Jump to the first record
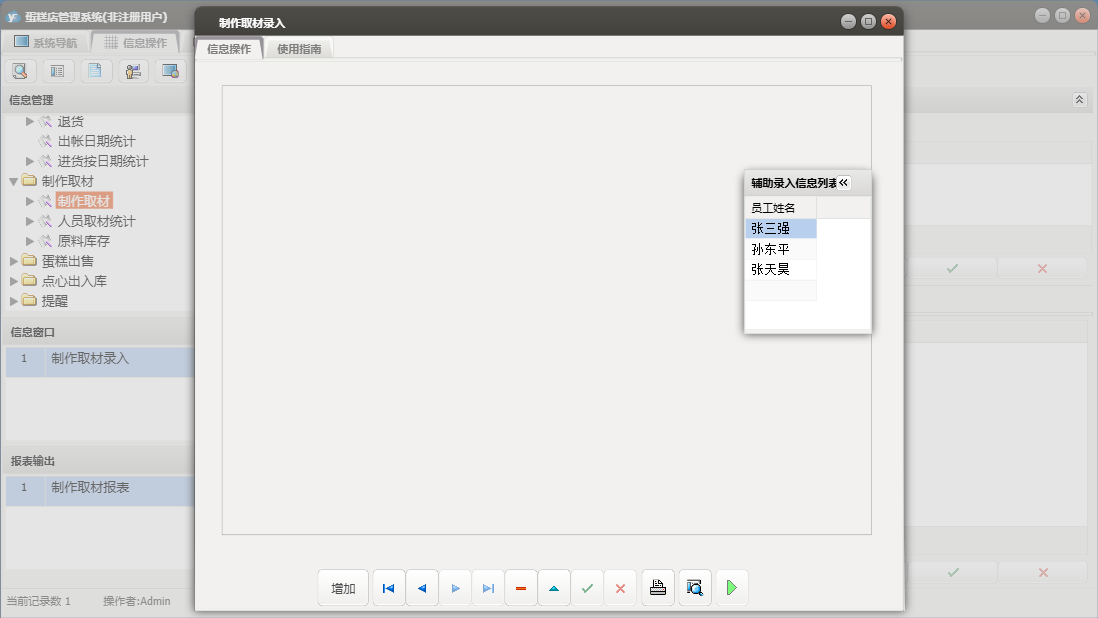 point(389,588)
